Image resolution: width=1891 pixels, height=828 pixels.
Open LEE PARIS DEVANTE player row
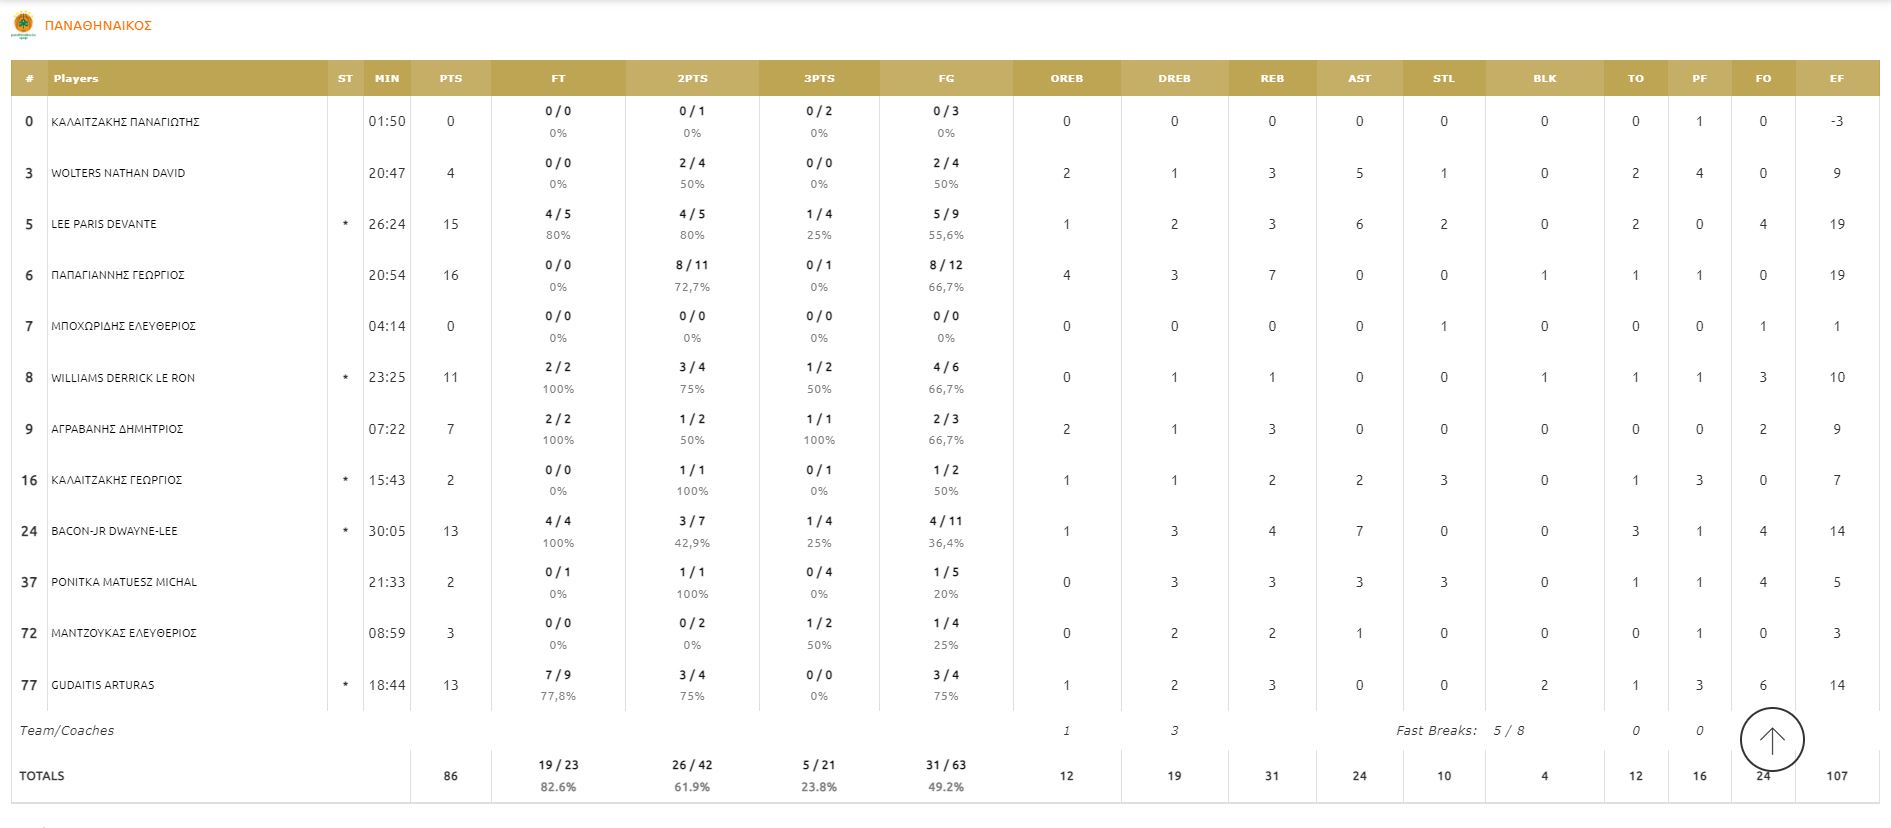(x=104, y=224)
